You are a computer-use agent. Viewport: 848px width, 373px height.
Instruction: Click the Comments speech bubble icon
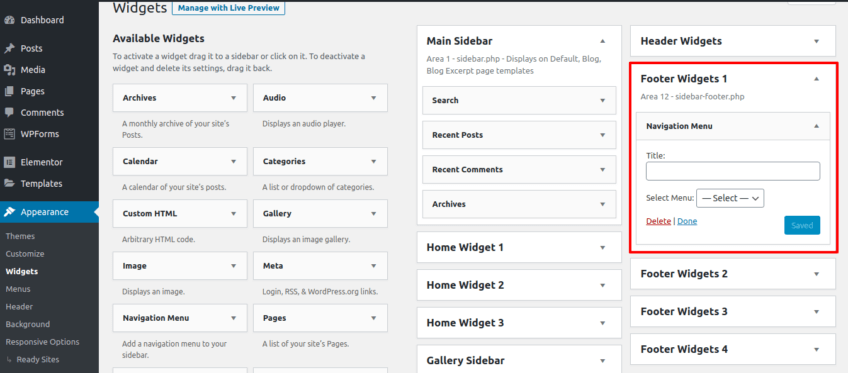click(x=9, y=112)
